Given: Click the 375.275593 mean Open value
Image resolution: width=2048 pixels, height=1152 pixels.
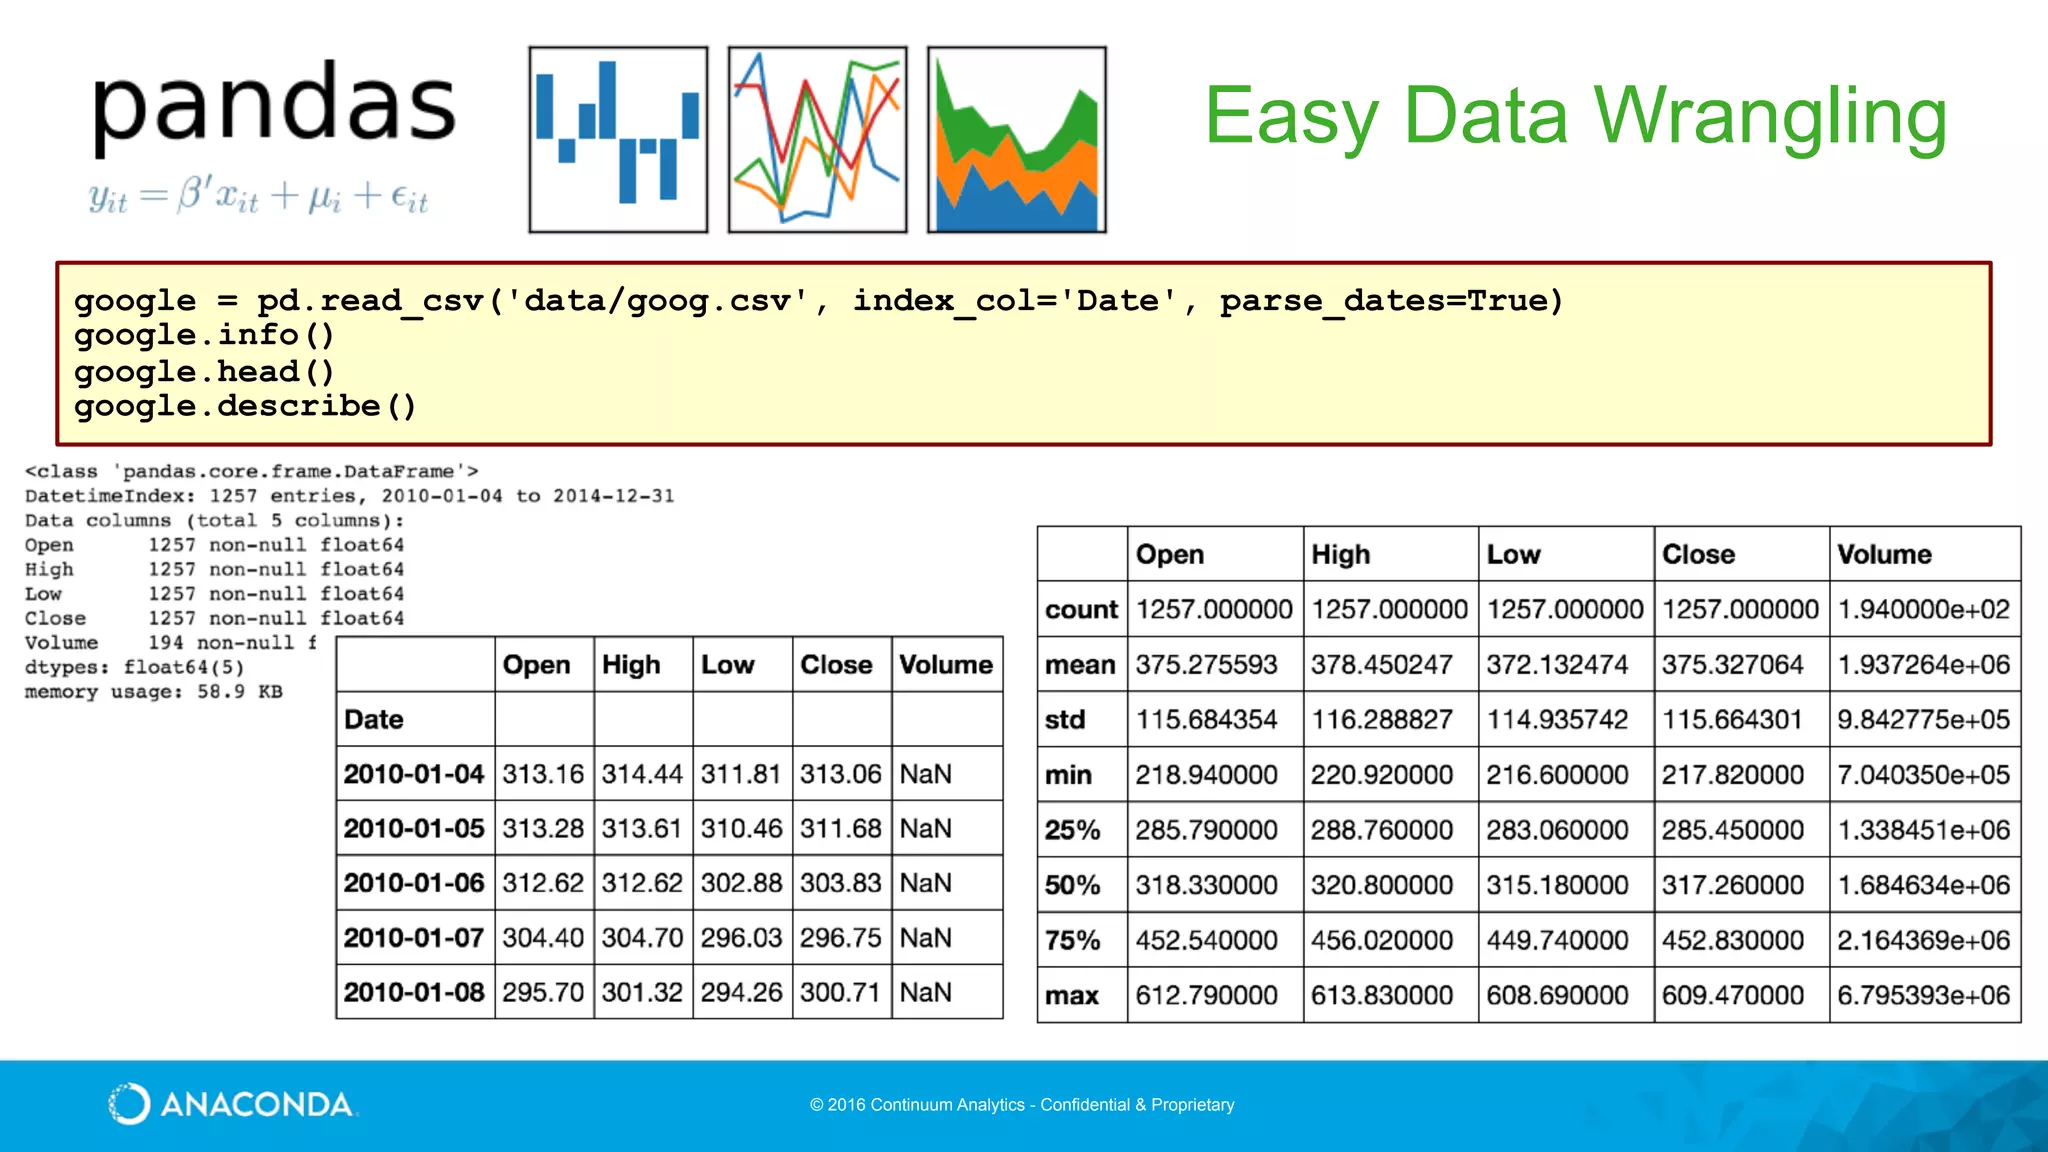Looking at the screenshot, I should point(1206,665).
